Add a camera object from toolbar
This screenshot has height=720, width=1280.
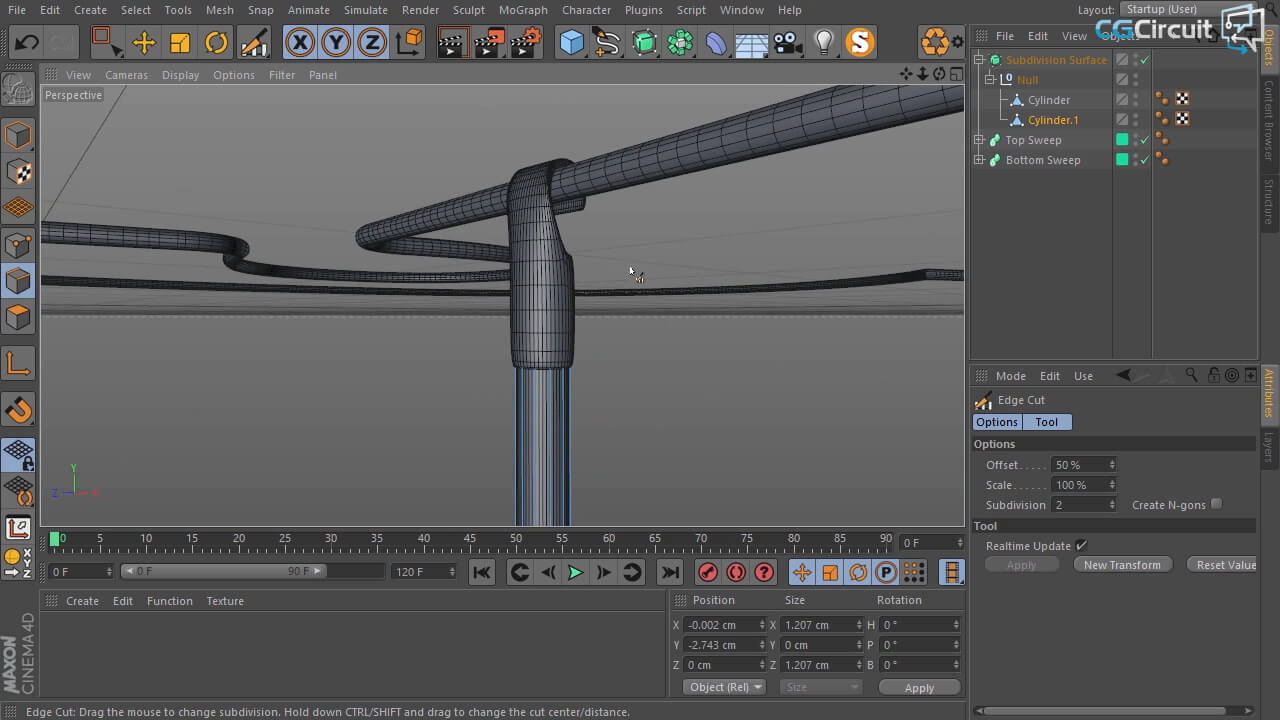(788, 42)
